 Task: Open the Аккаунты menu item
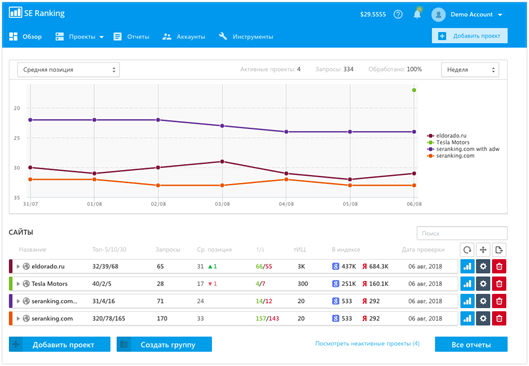point(184,36)
